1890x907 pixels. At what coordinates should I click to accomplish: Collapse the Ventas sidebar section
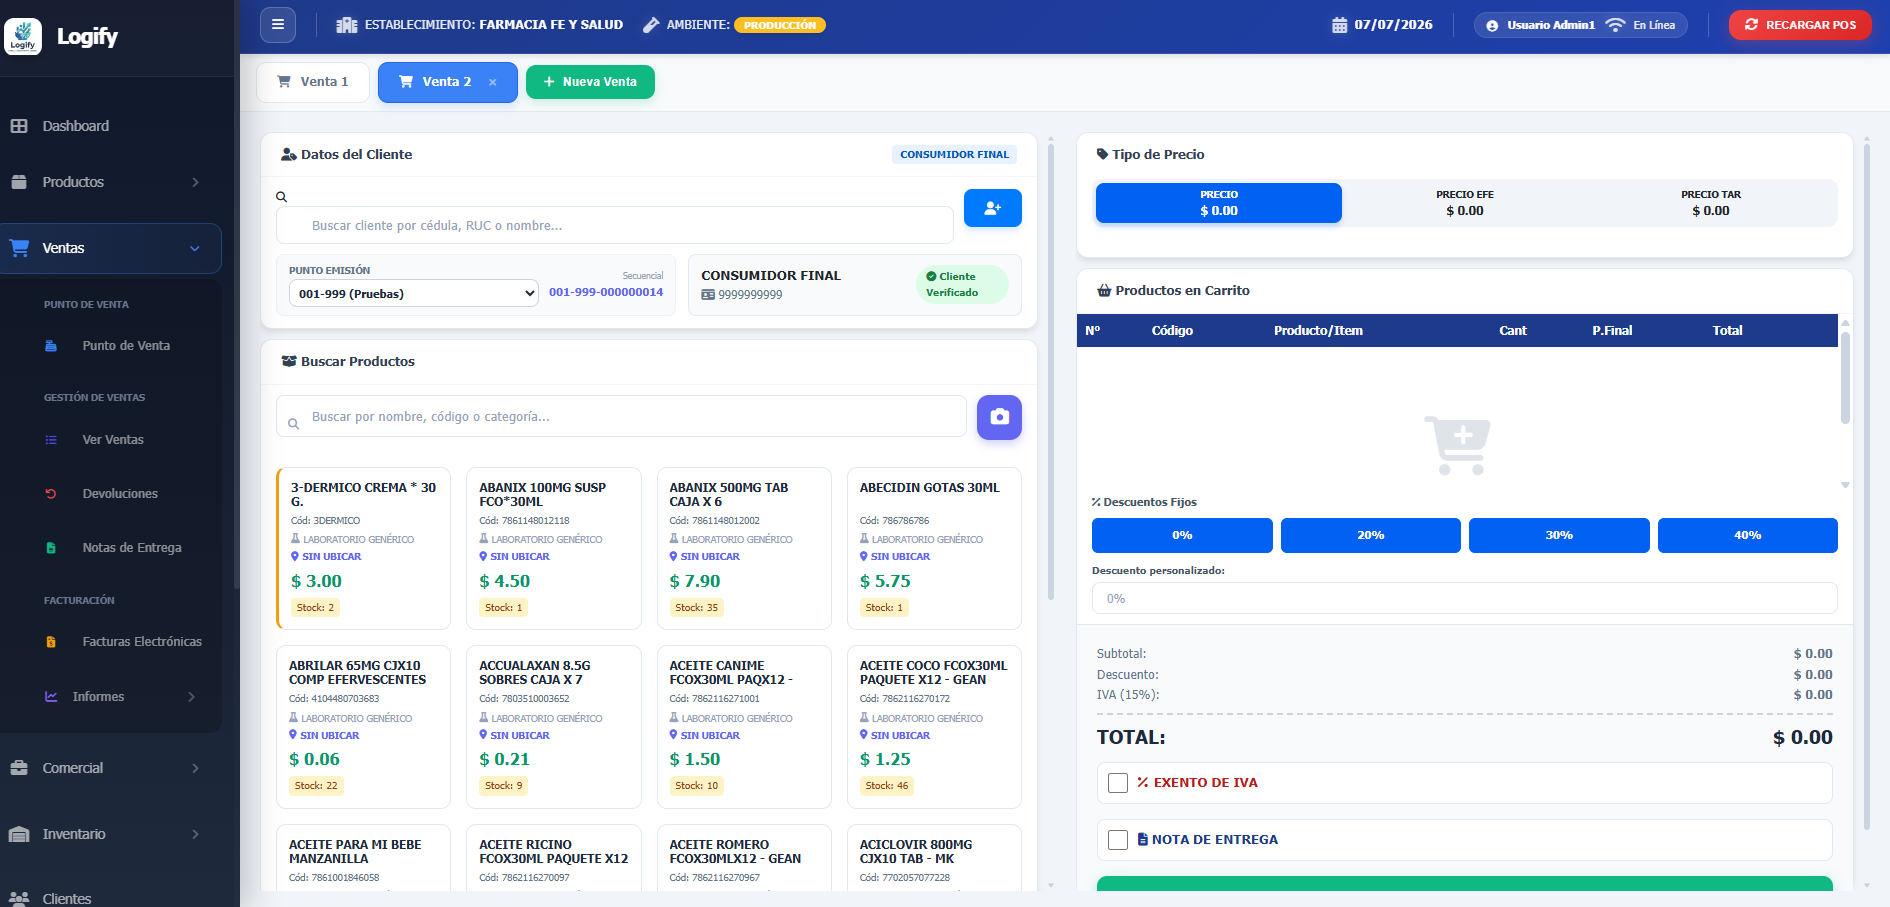tap(110, 248)
